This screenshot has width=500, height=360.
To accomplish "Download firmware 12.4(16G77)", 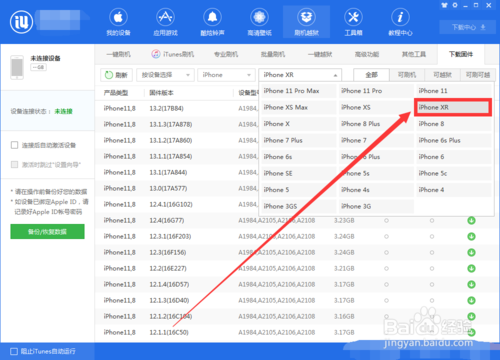I will [471, 220].
